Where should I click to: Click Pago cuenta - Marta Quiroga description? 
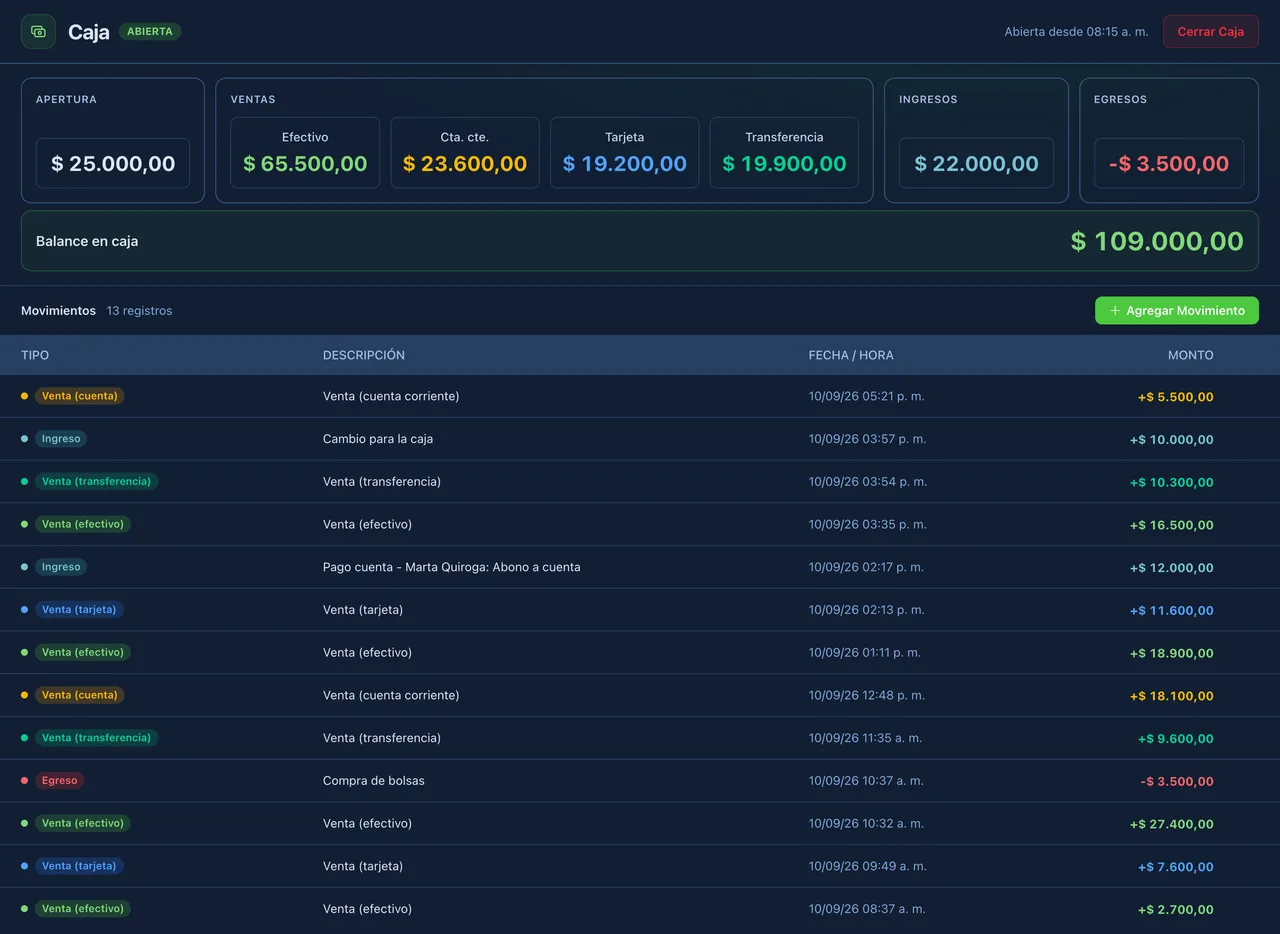452,567
